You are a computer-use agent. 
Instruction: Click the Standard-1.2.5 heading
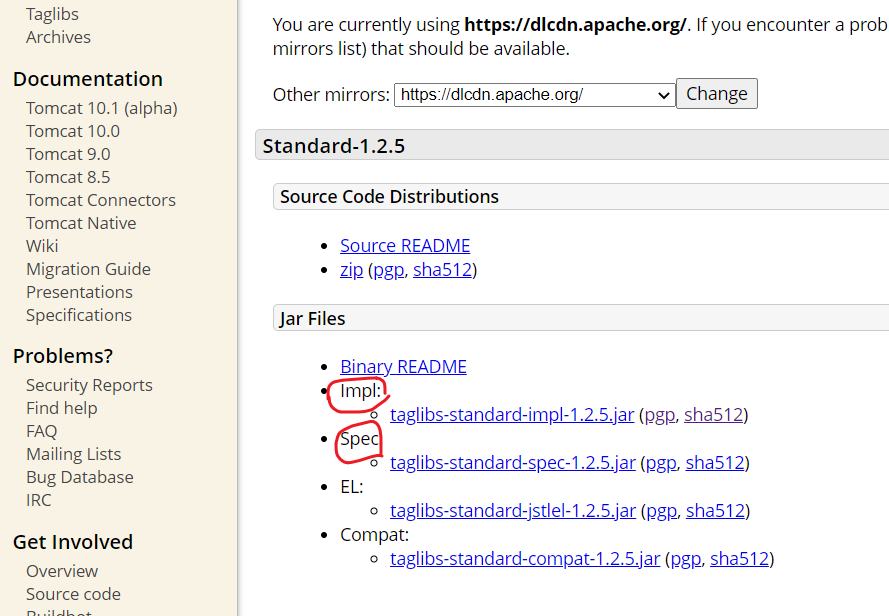(x=334, y=146)
